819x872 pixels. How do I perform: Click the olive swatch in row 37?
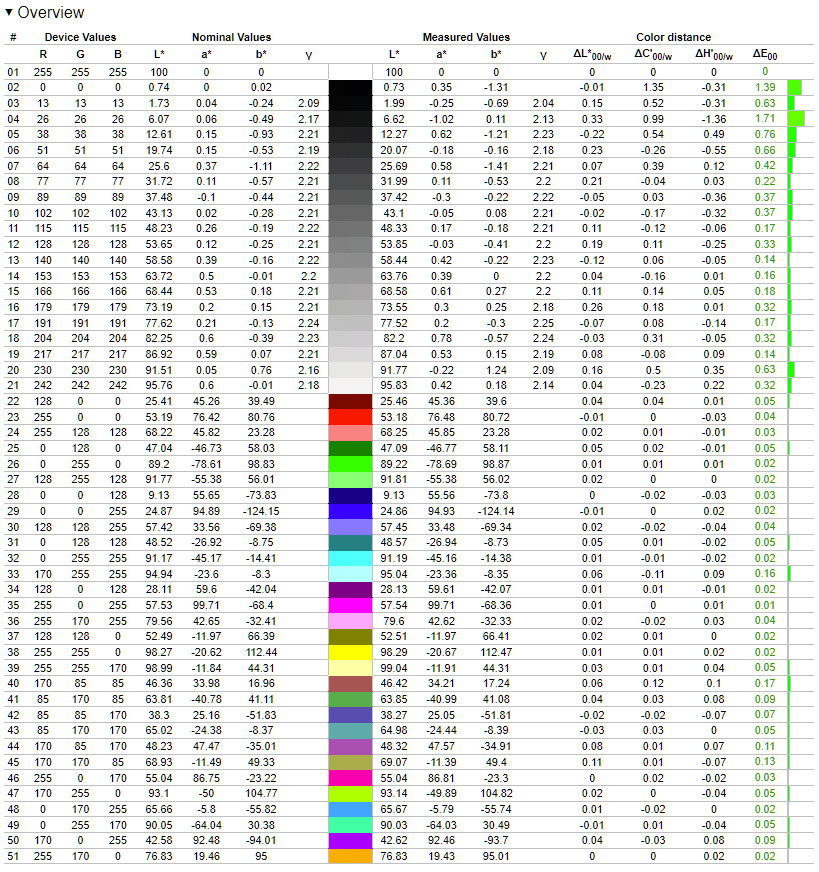coord(350,637)
